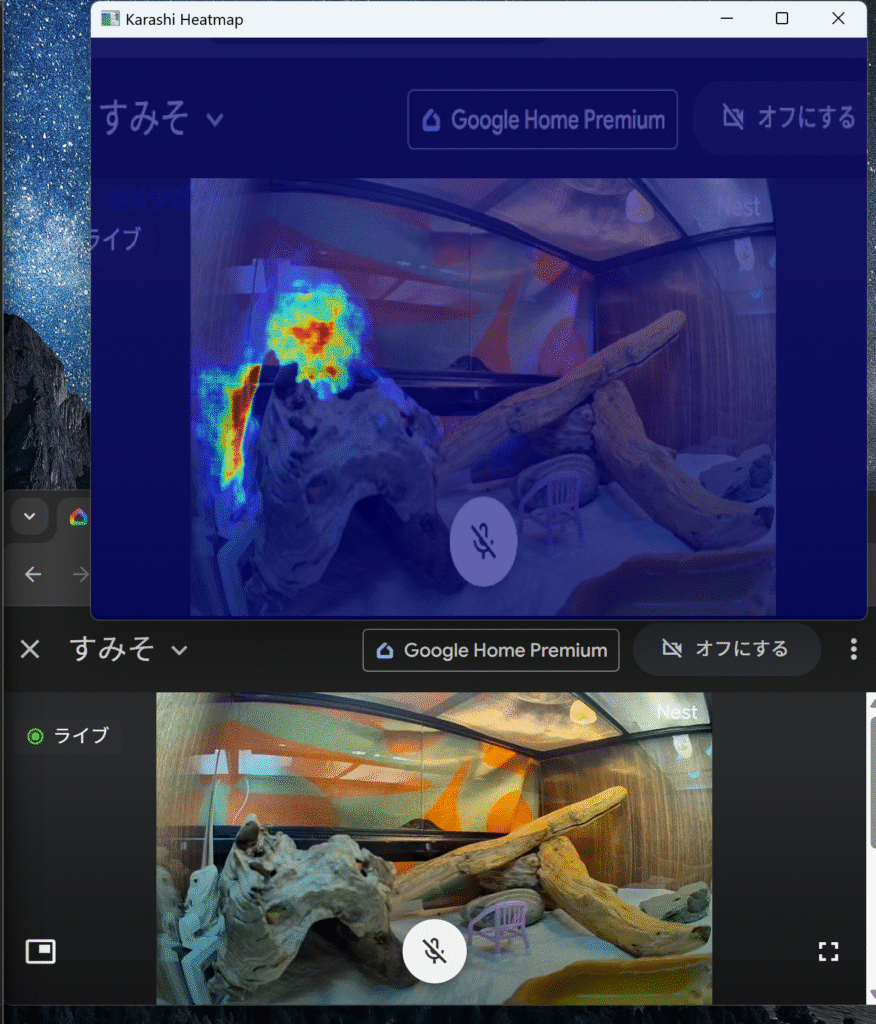Close the Karashi Heatmap window
This screenshot has width=876, height=1024.
pos(838,19)
